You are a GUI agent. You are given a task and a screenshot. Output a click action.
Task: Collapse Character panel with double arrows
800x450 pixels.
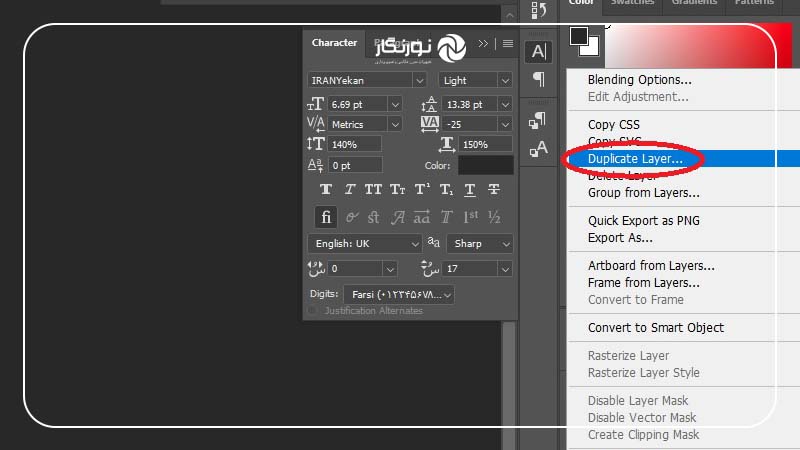(x=483, y=43)
